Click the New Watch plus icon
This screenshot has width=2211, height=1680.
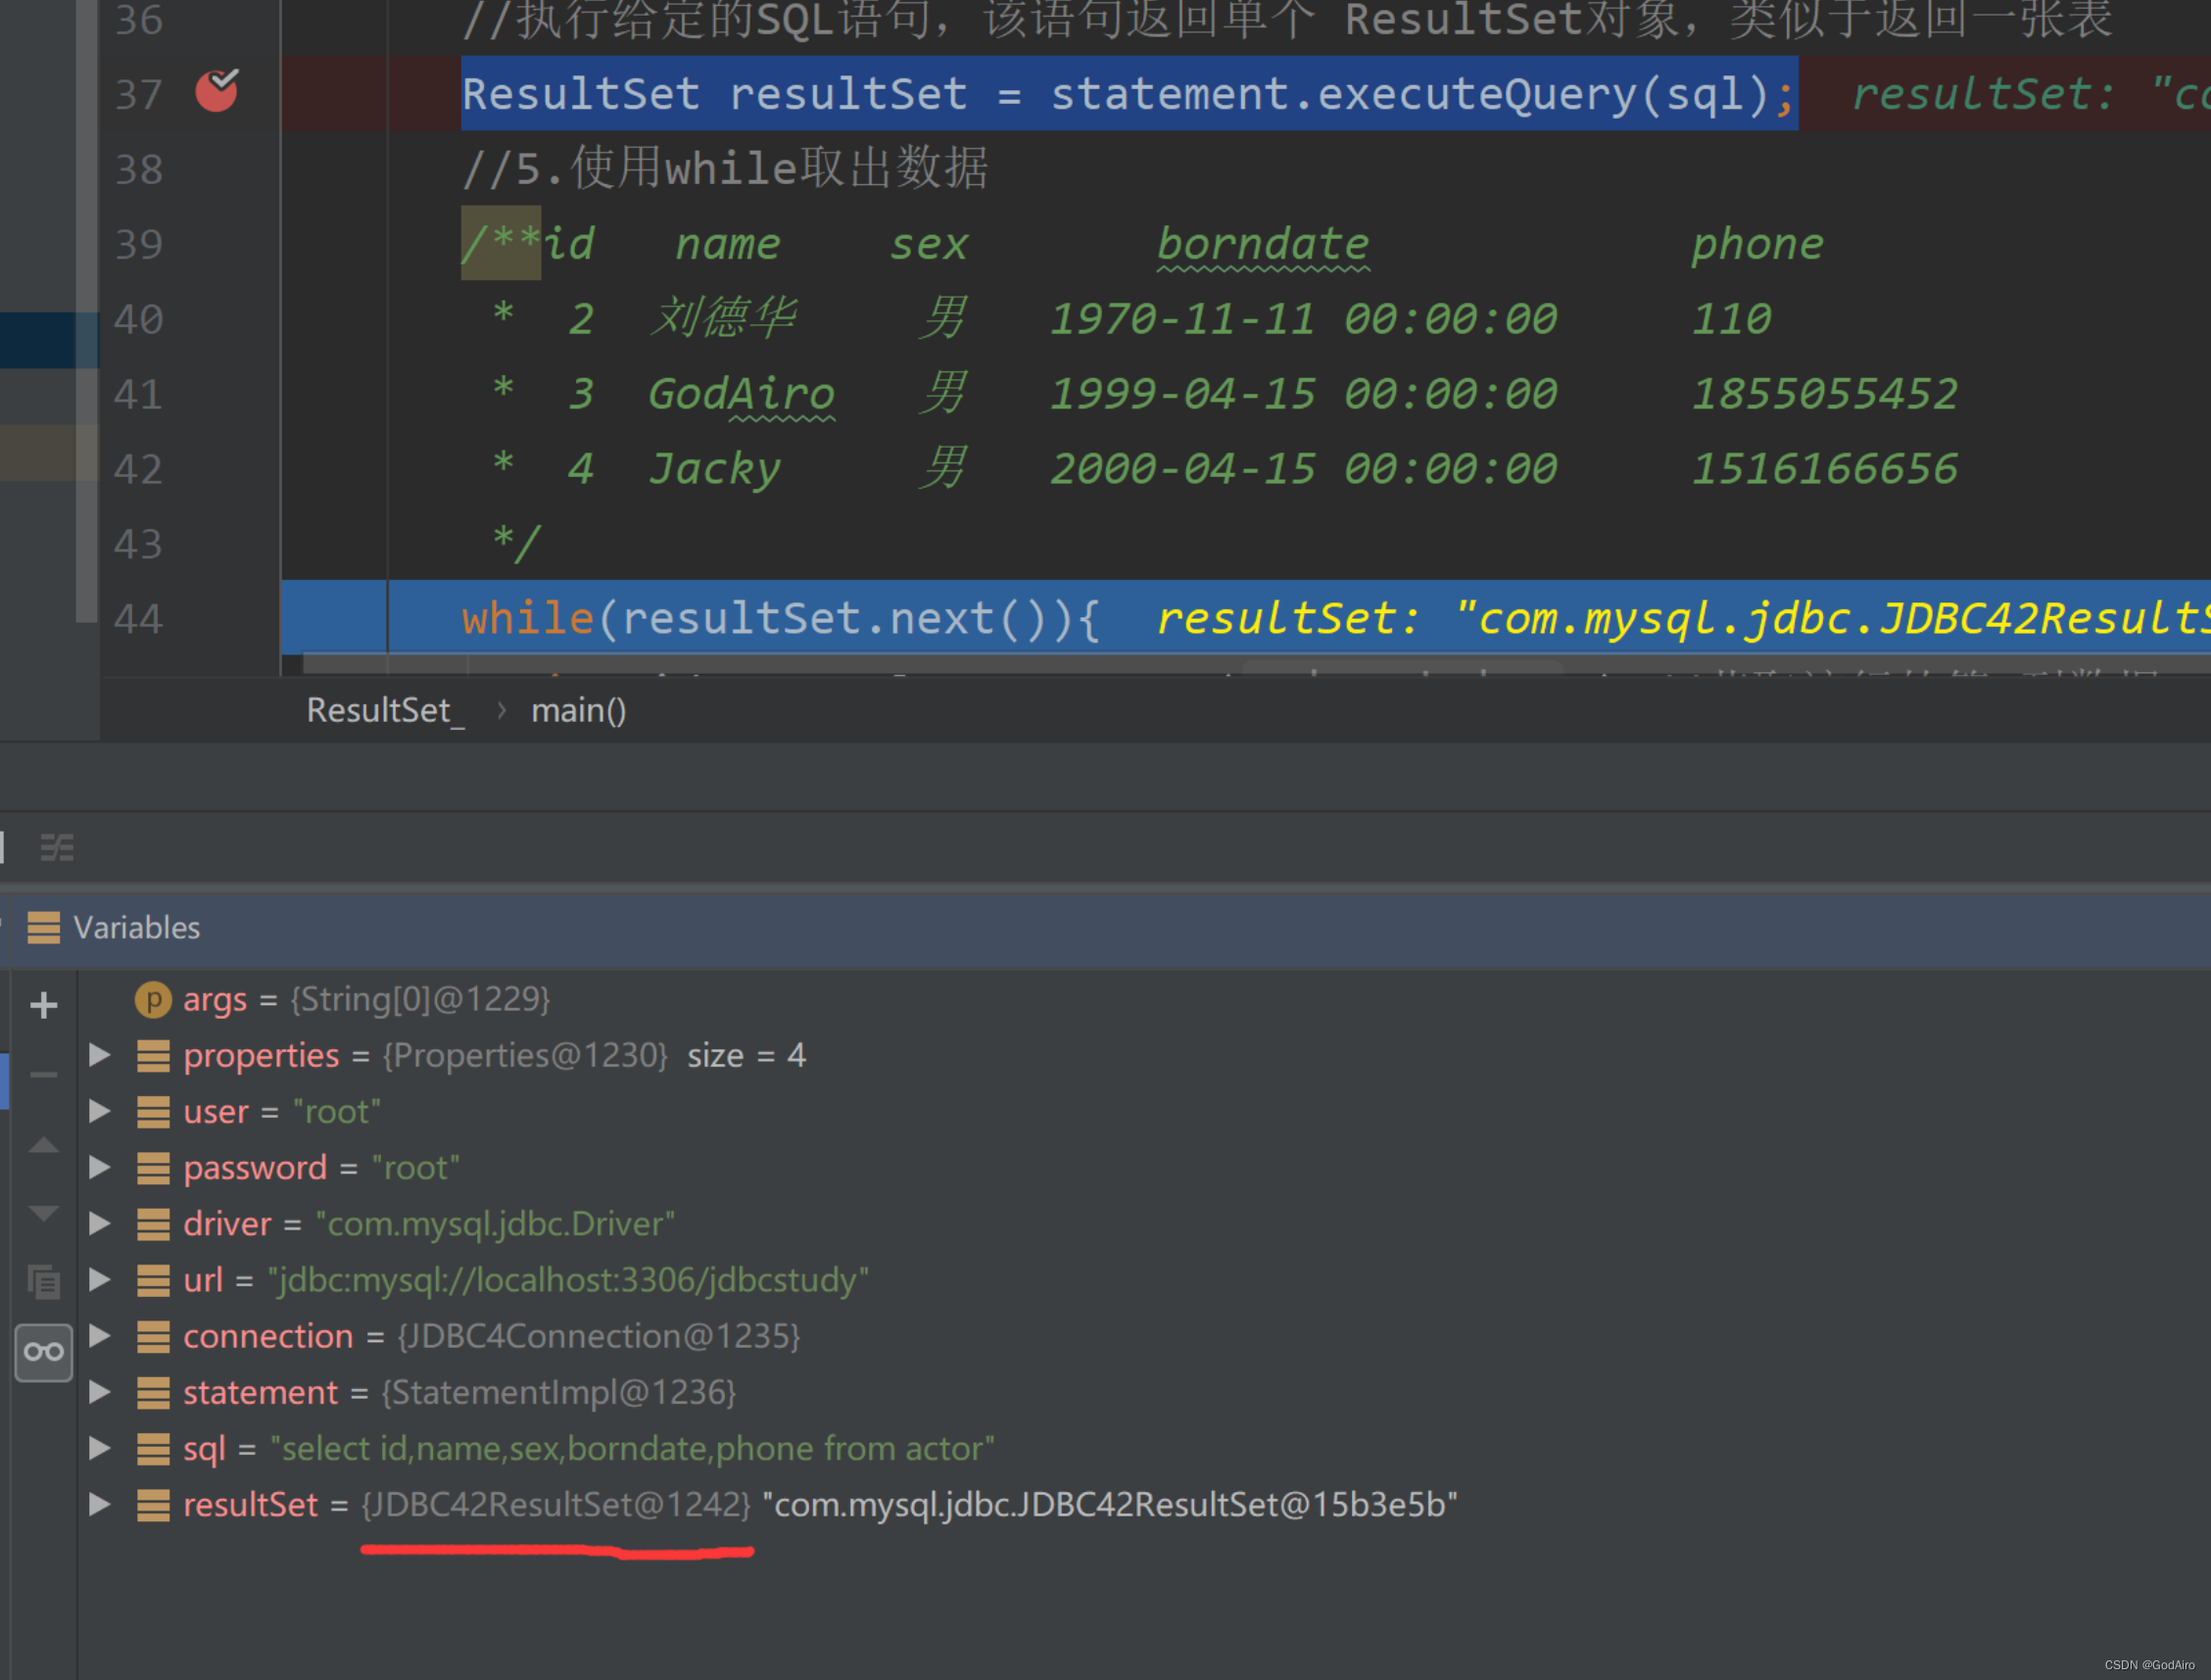pos(43,1005)
